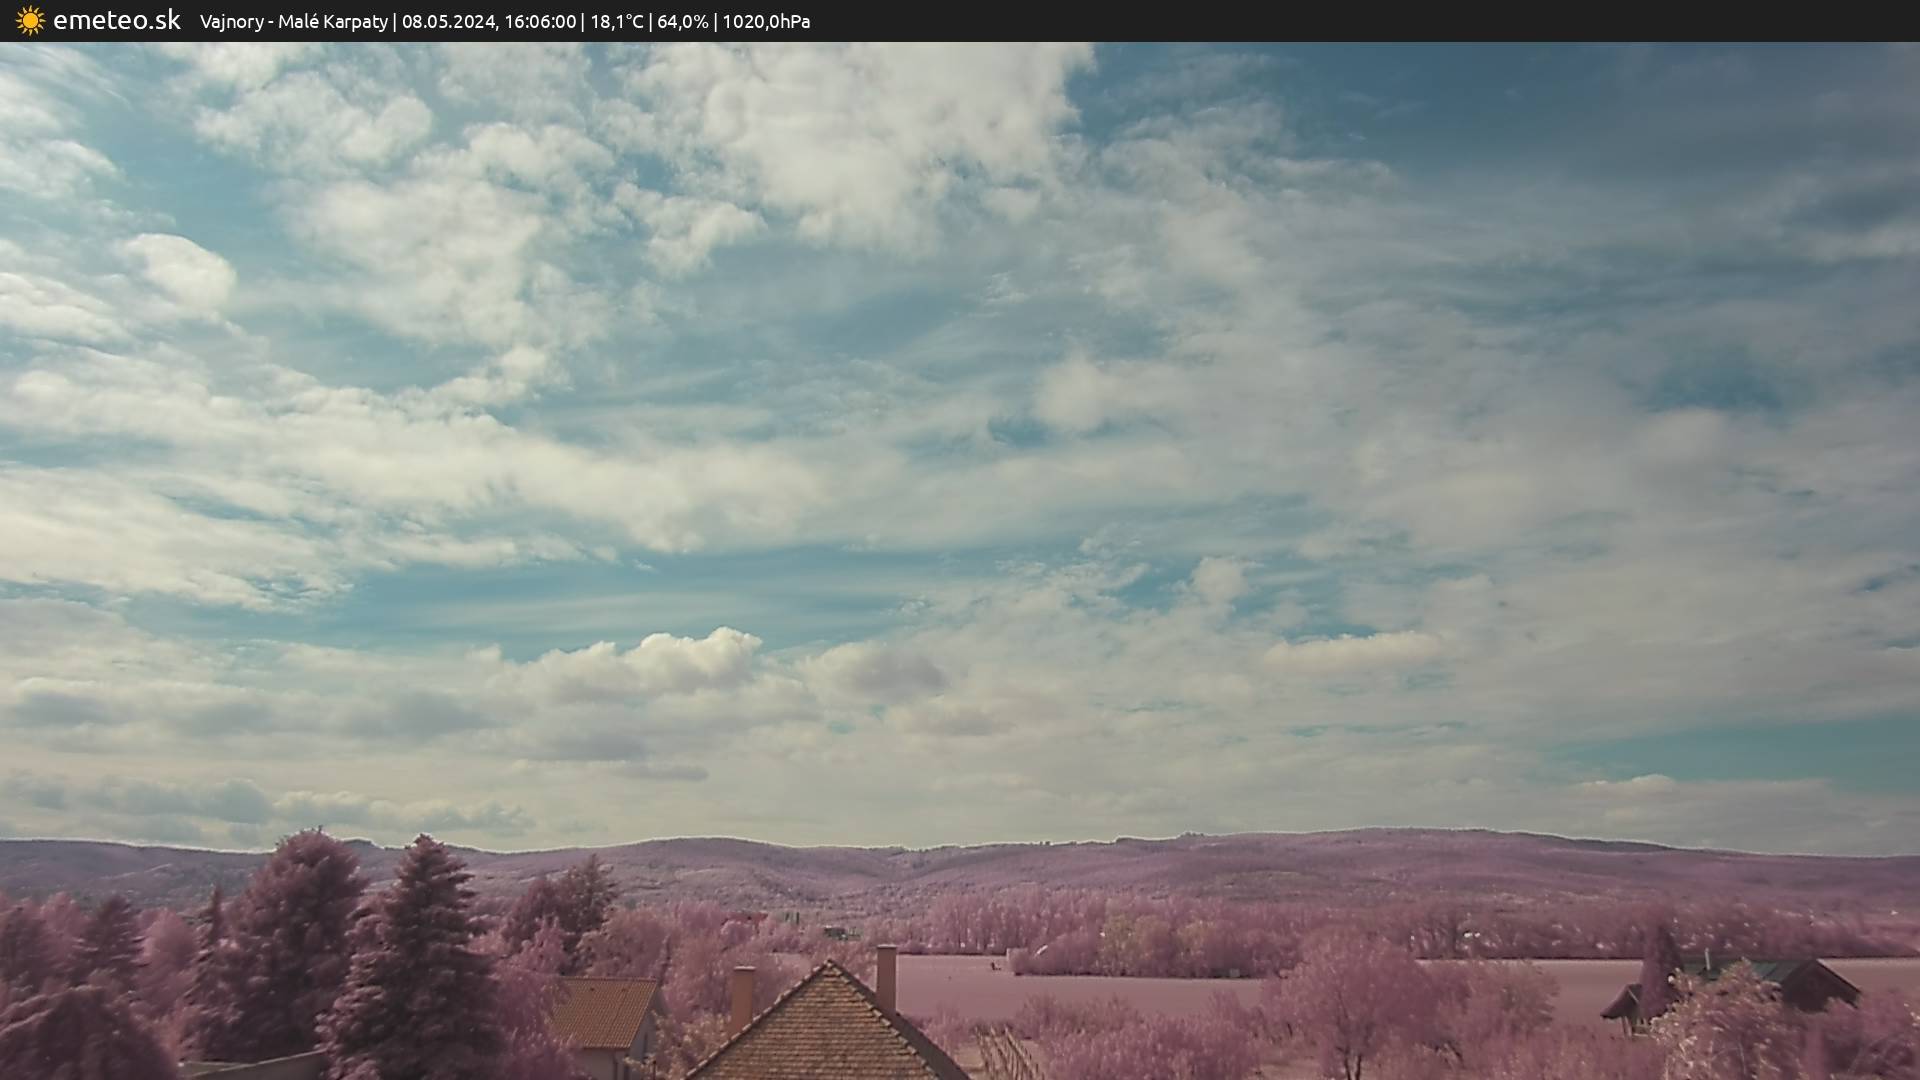Click the orange roof of the small left house
Viewport: 1920px width, 1080px height.
click(603, 1011)
